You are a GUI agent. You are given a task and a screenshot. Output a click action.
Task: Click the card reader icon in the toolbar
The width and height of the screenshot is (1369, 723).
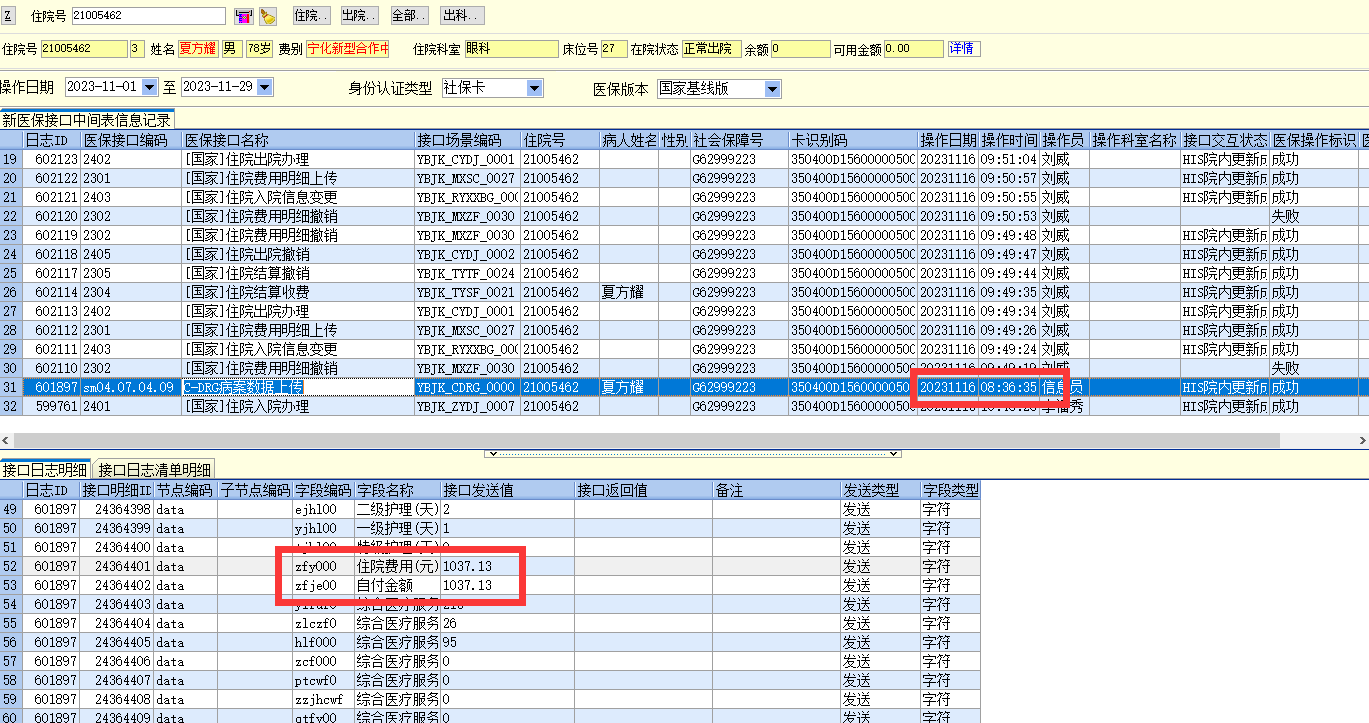243,16
